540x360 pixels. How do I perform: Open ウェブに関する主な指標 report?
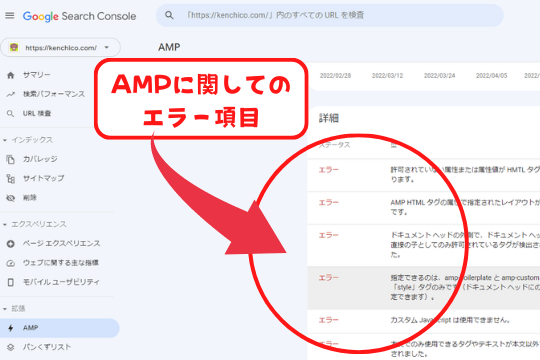(61, 263)
